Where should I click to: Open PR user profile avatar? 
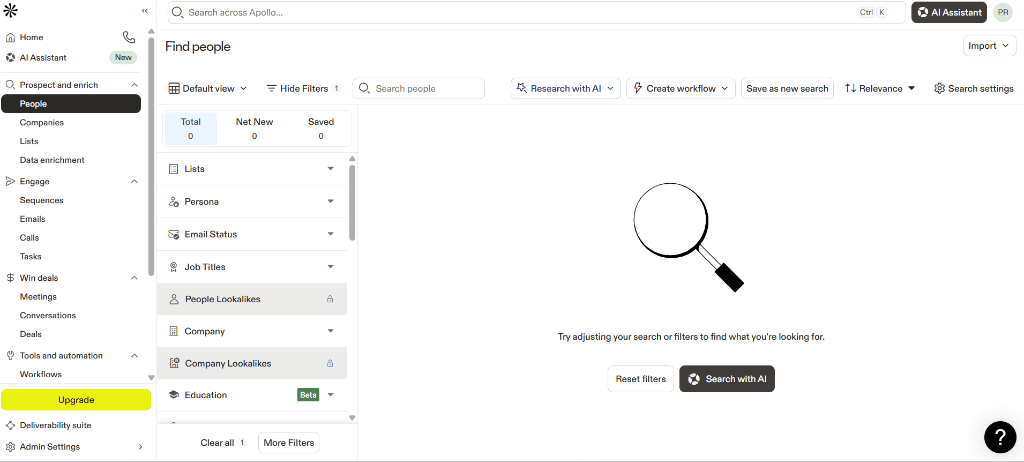1002,12
